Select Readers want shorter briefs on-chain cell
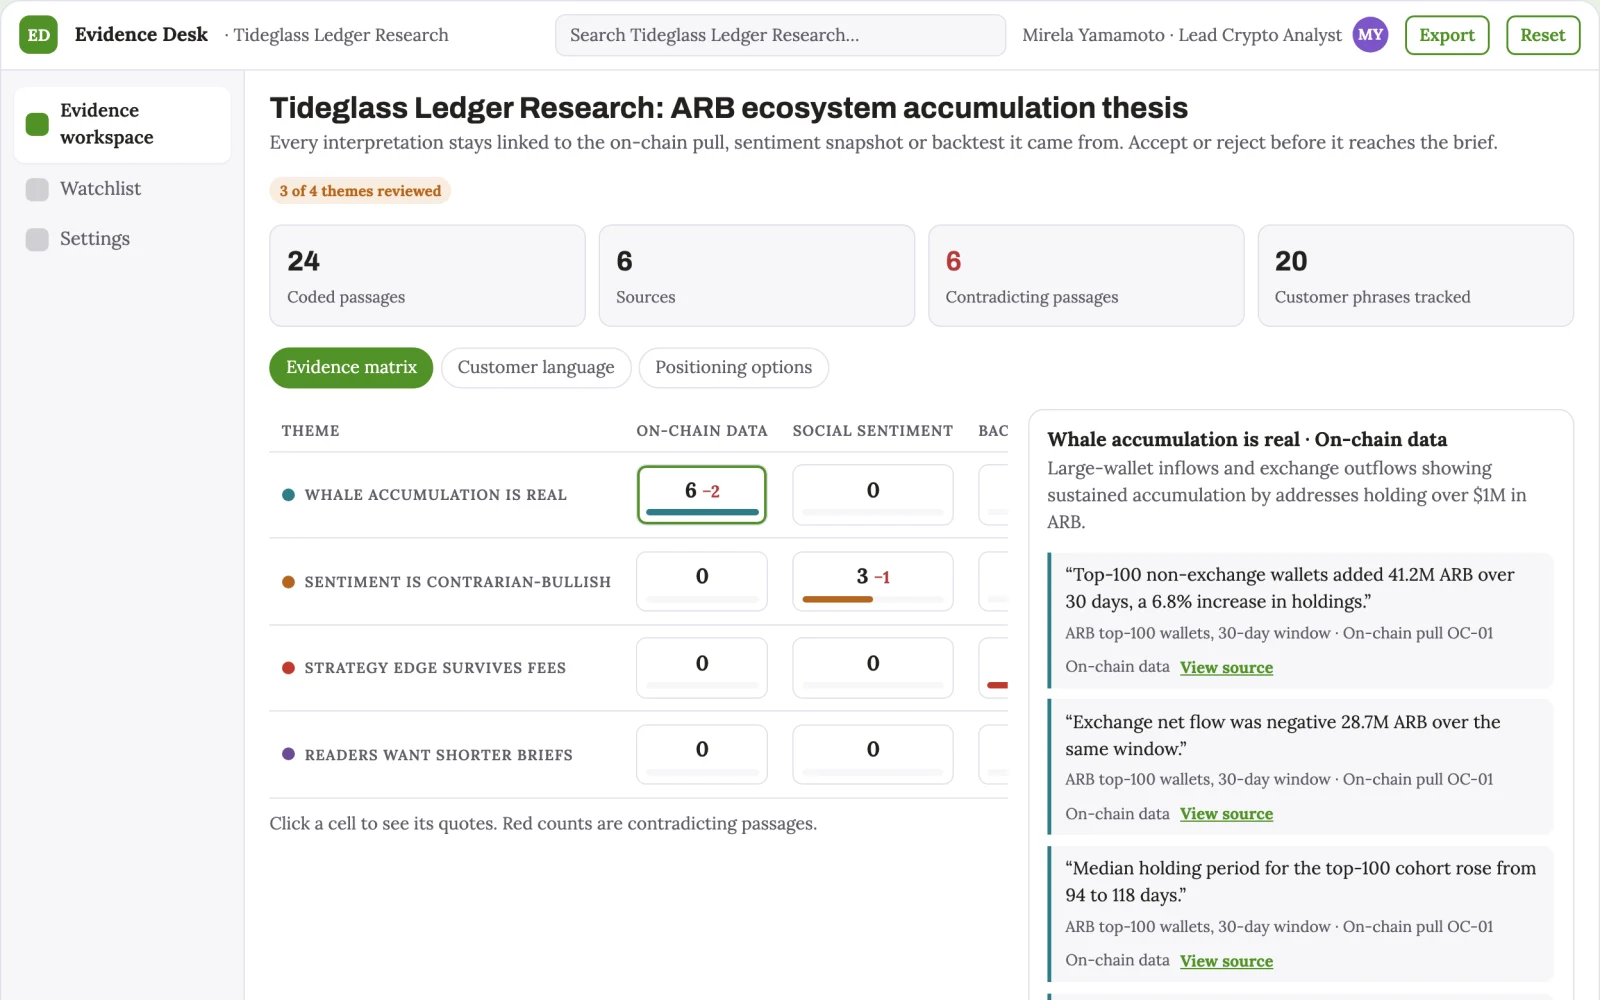This screenshot has width=1600, height=1000. point(702,754)
